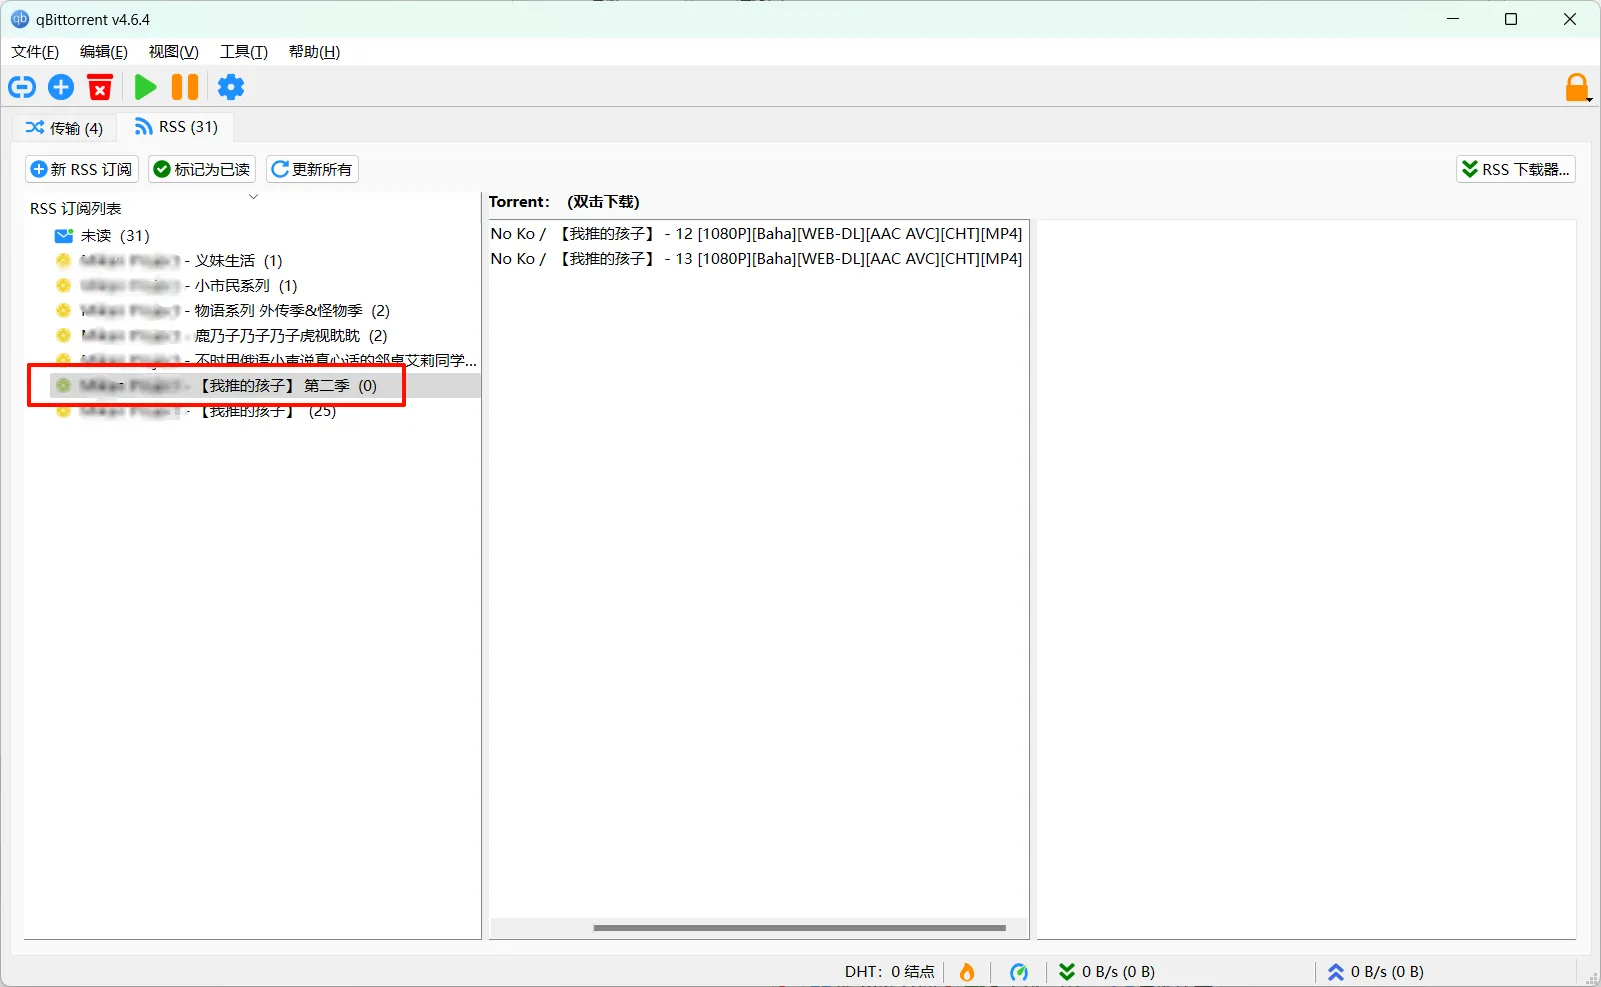Viewport: 1601px width, 987px height.
Task: Click the upload speed 0 B/s status
Action: [1375, 972]
